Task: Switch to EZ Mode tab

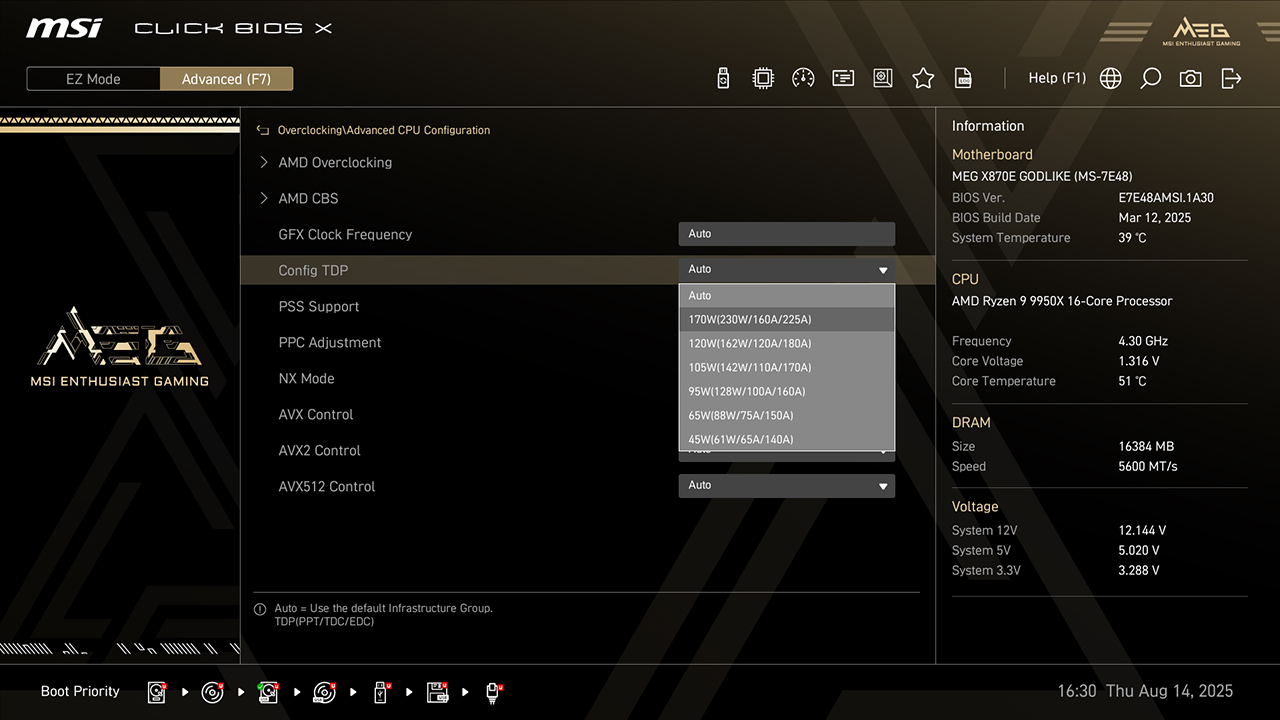Action: [x=93, y=79]
